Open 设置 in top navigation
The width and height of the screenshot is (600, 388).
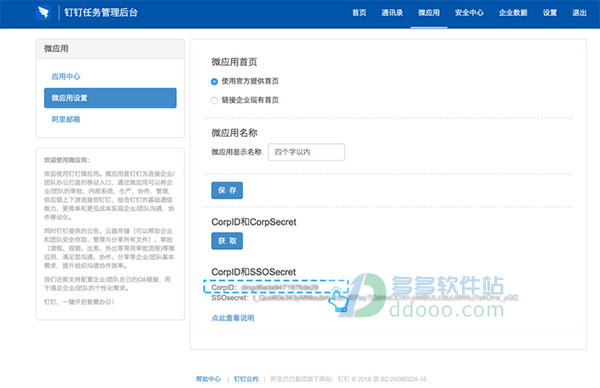[x=550, y=13]
